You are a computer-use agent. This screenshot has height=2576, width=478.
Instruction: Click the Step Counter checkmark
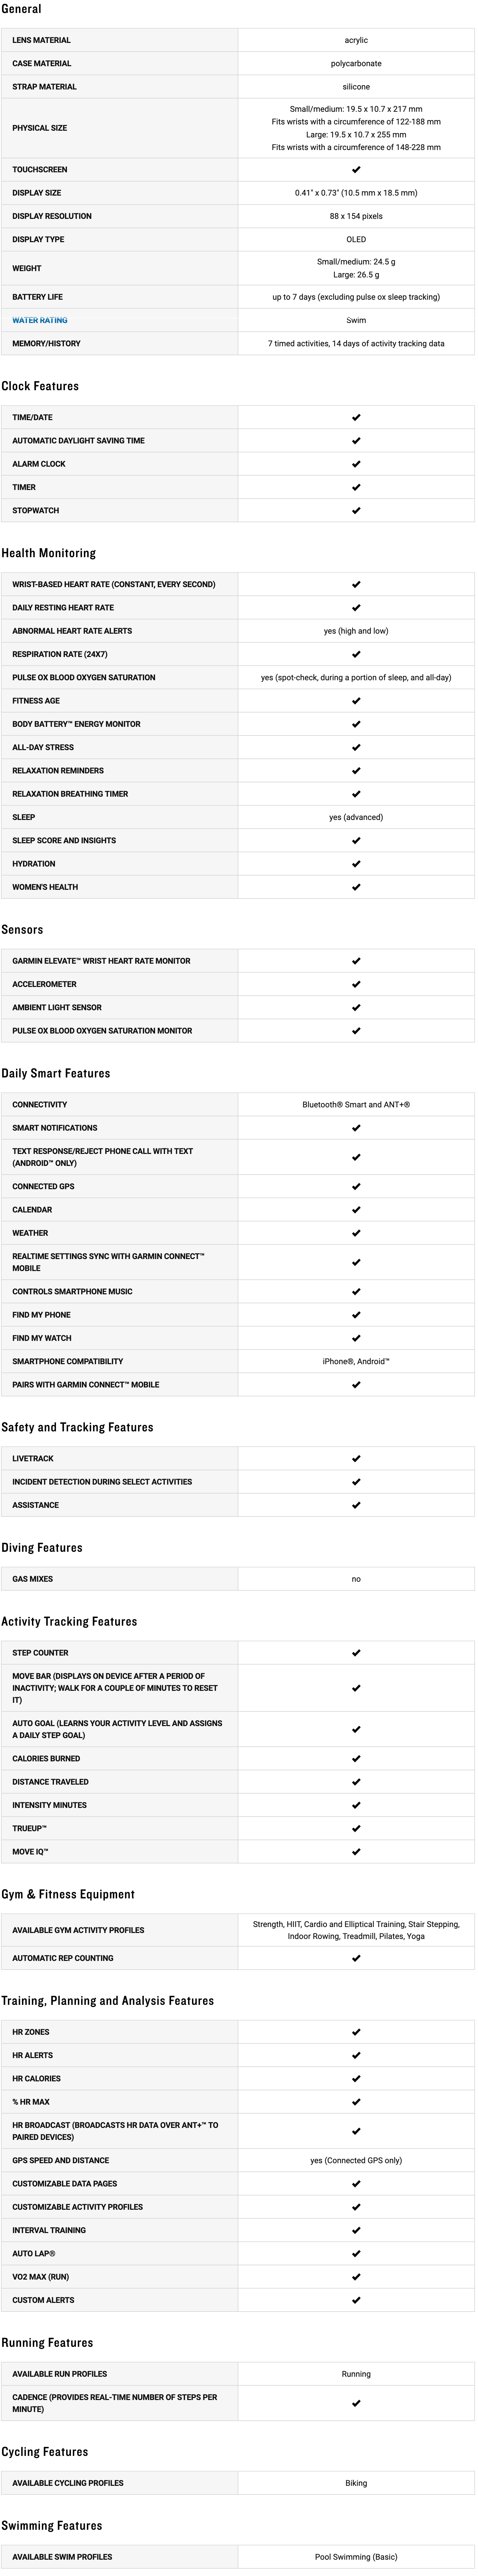(356, 1653)
